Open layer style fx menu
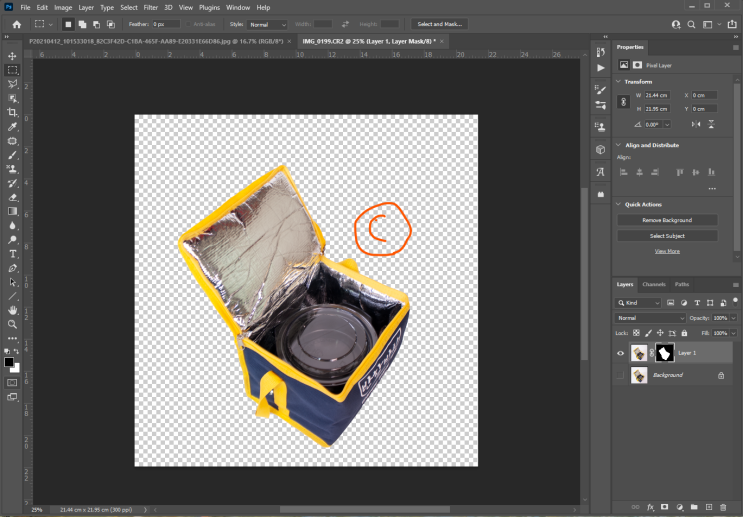The width and height of the screenshot is (743, 517). (x=651, y=508)
